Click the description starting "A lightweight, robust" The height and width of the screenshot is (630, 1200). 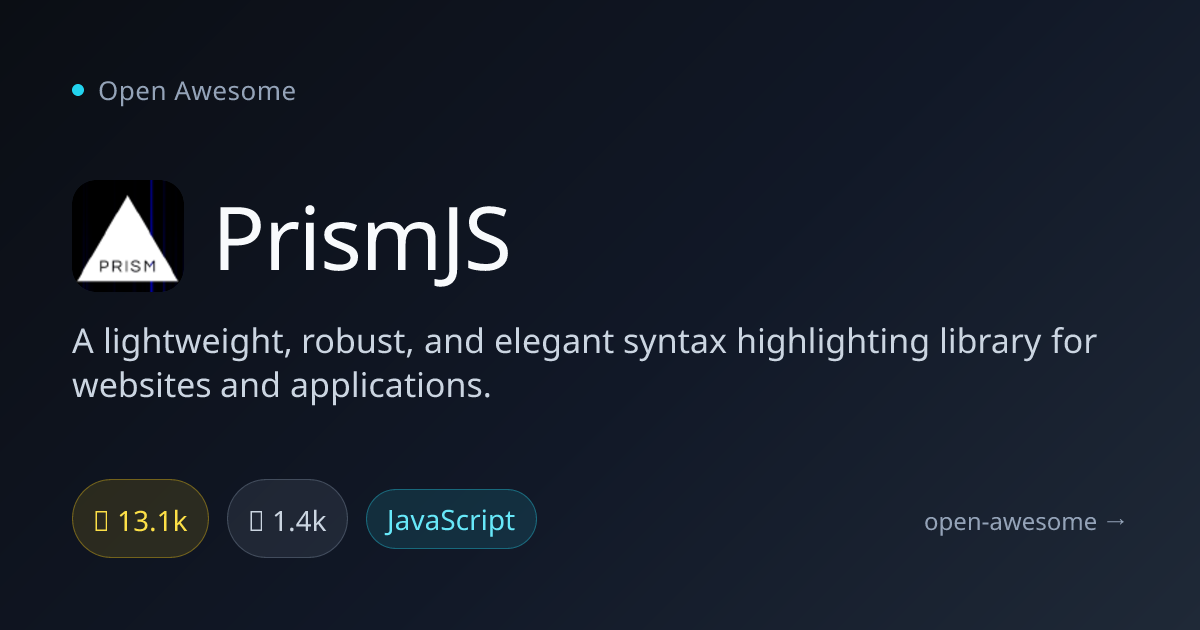point(584,363)
